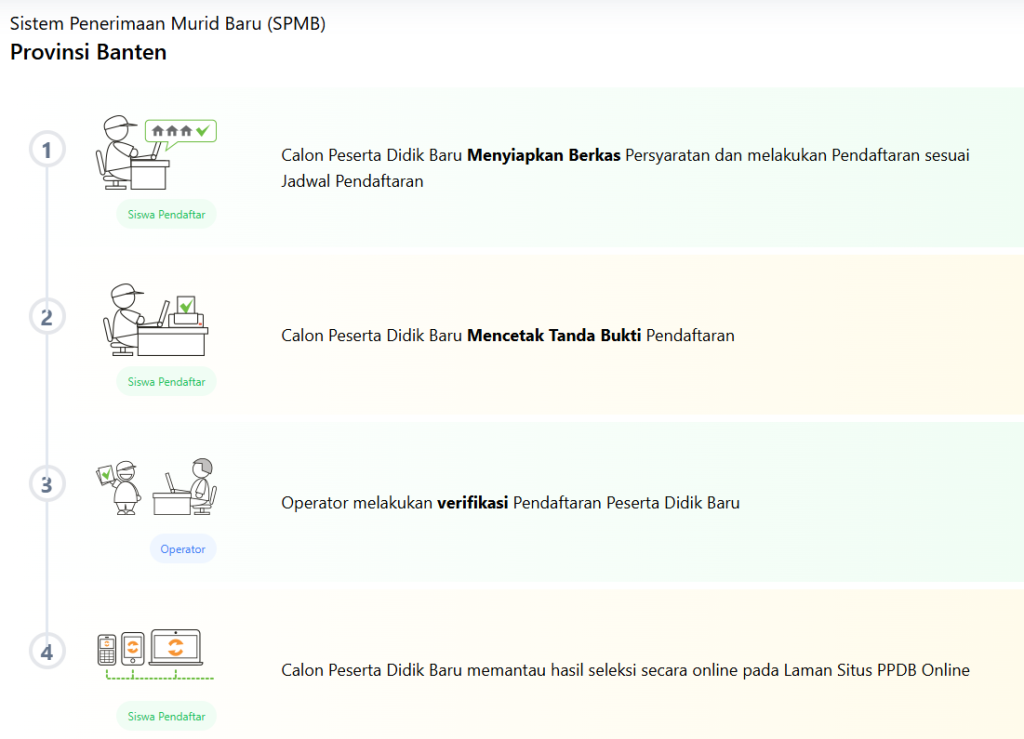The image size is (1024, 739).
Task: Click the step 1 number circle
Action: pyautogui.click(x=47, y=151)
